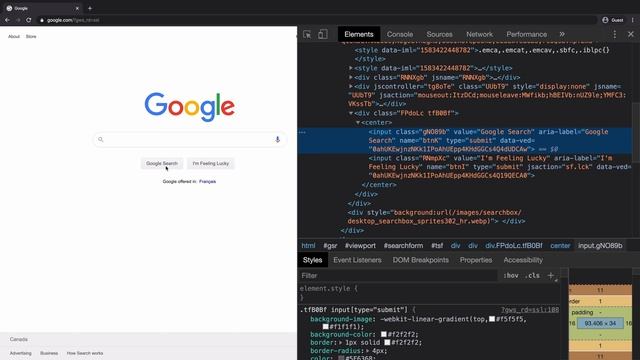Toggle the .cls class editor

point(532,276)
